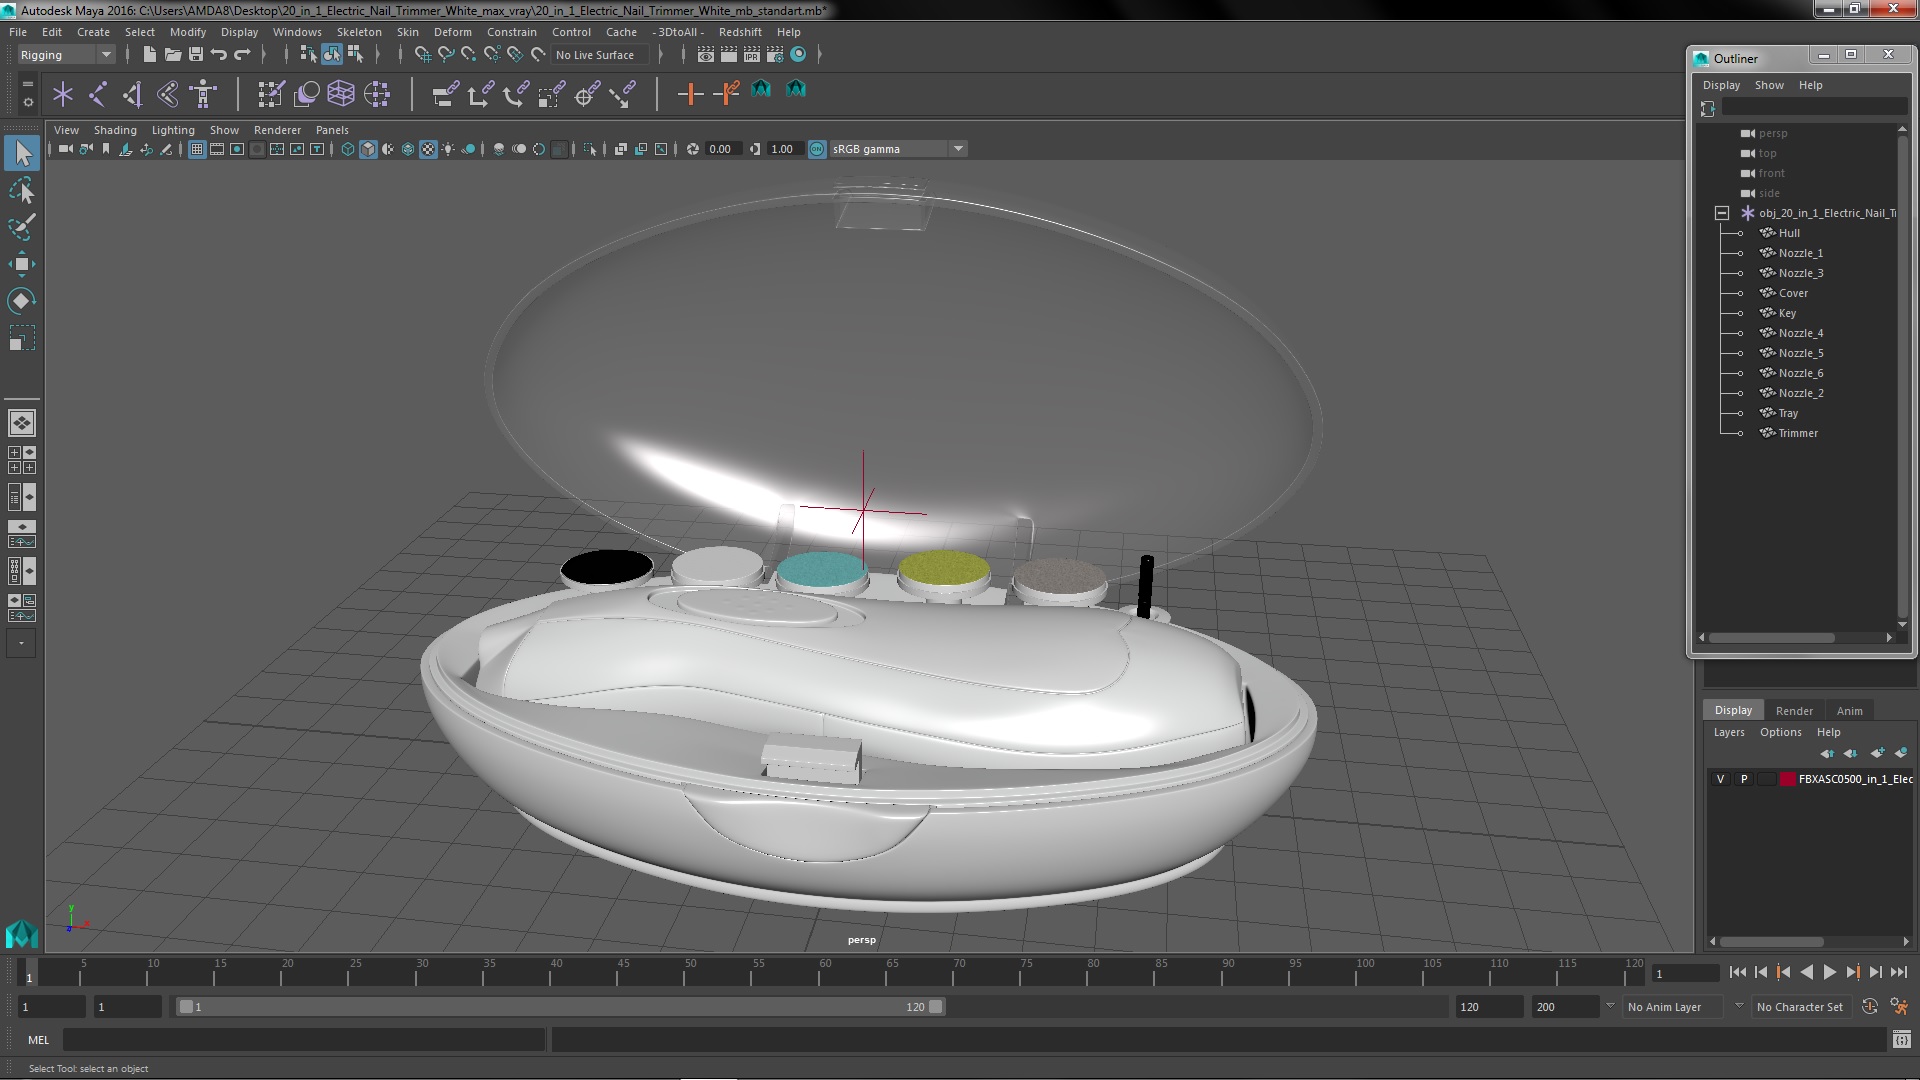Toggle layer playback P box

pos(1744,779)
